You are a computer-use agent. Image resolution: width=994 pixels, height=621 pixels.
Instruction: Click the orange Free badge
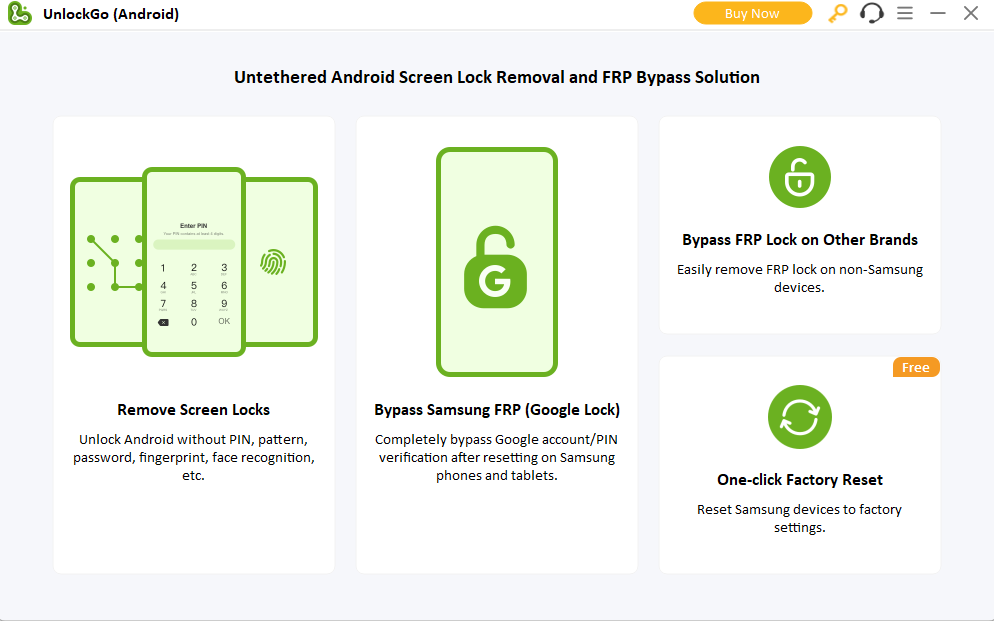[915, 368]
